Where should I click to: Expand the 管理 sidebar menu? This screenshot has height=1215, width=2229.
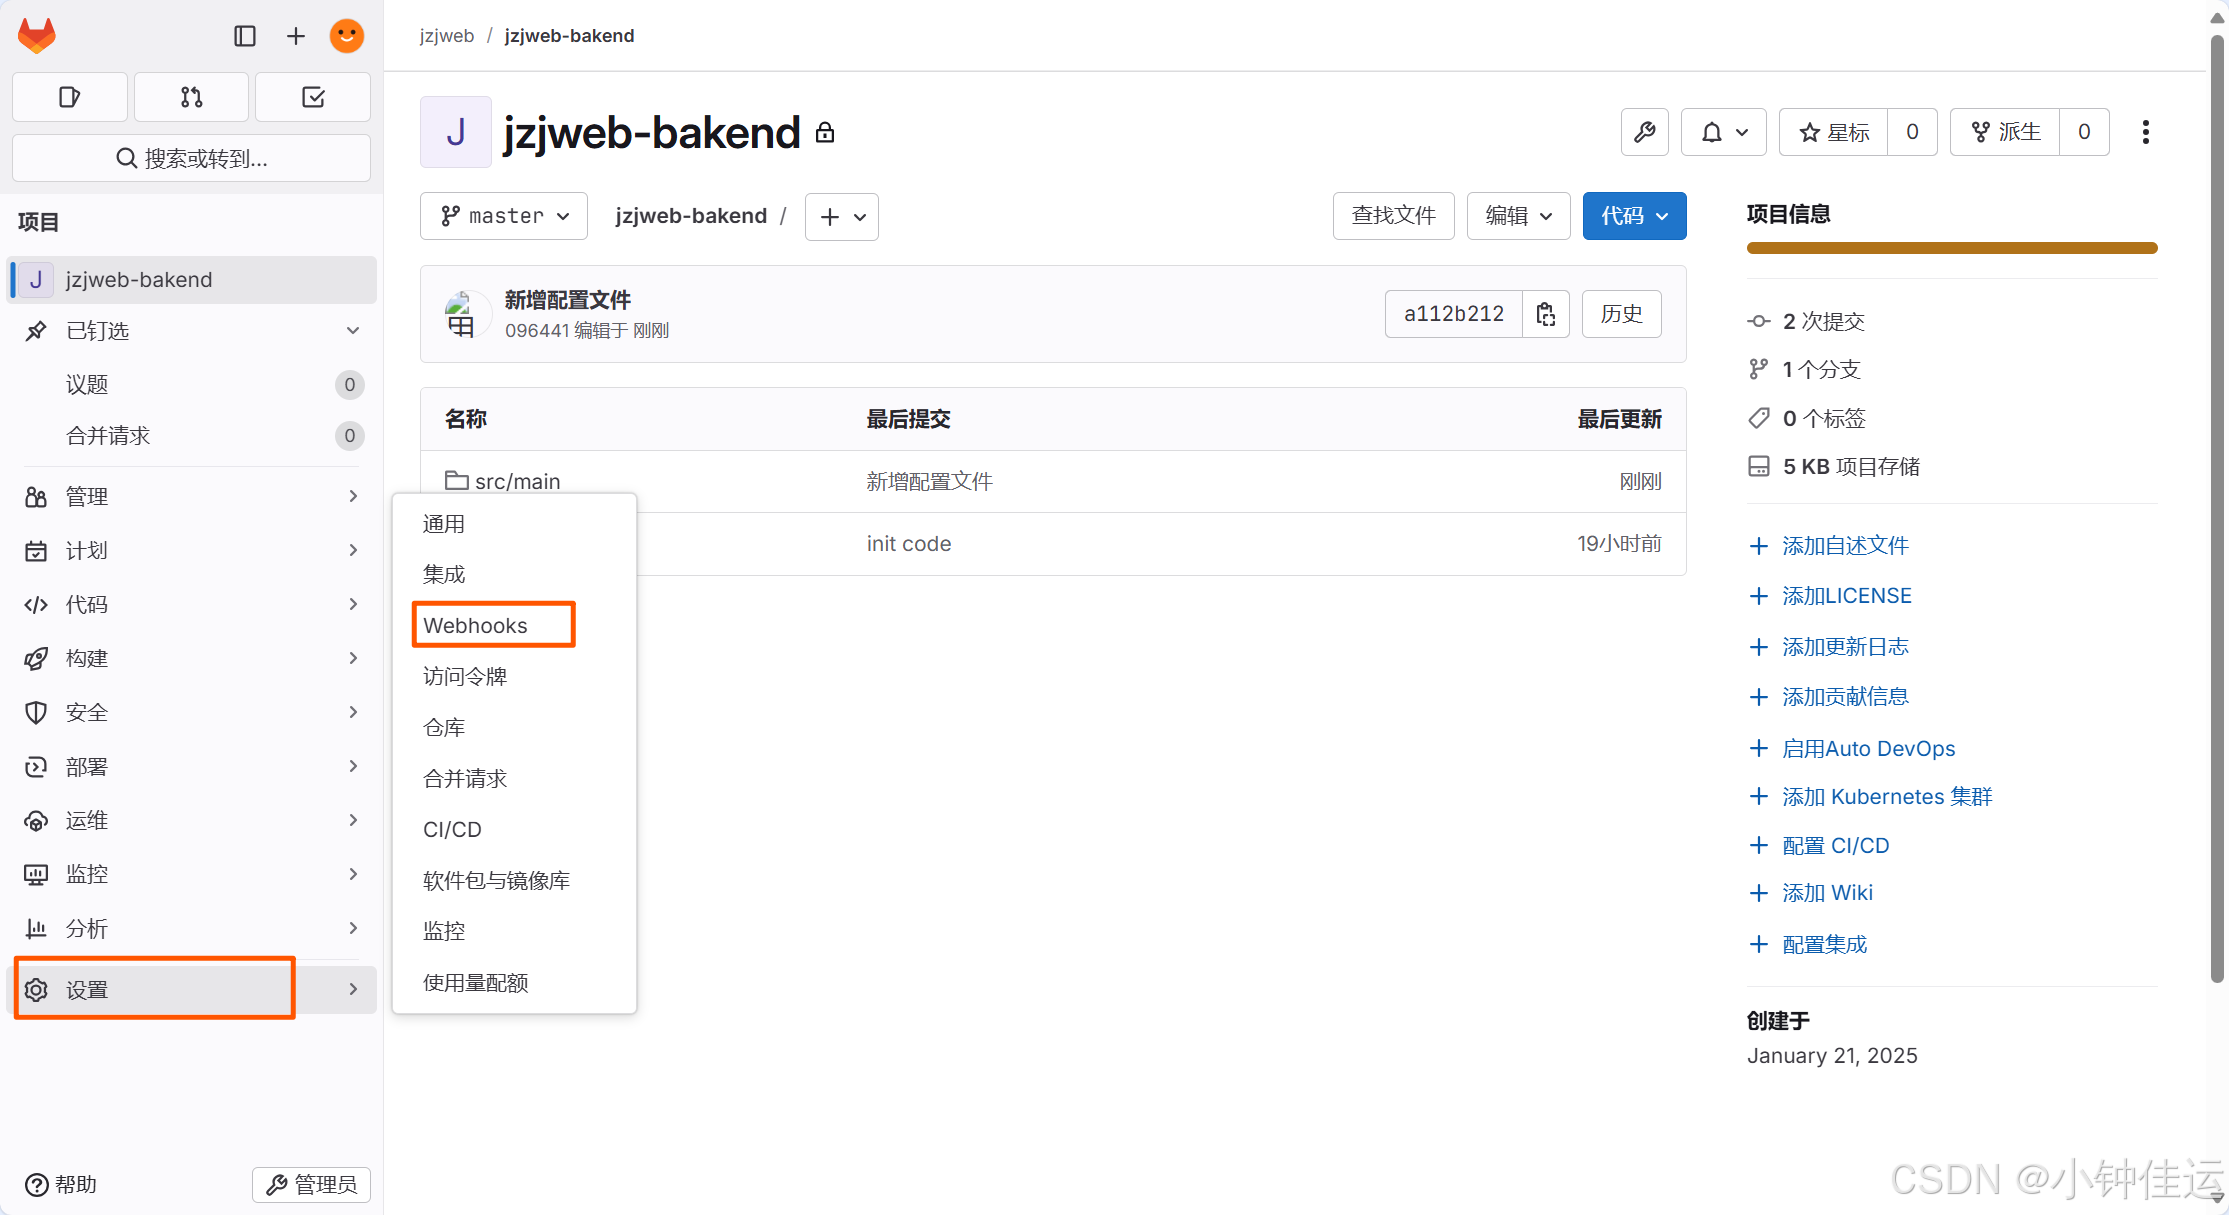[193, 496]
